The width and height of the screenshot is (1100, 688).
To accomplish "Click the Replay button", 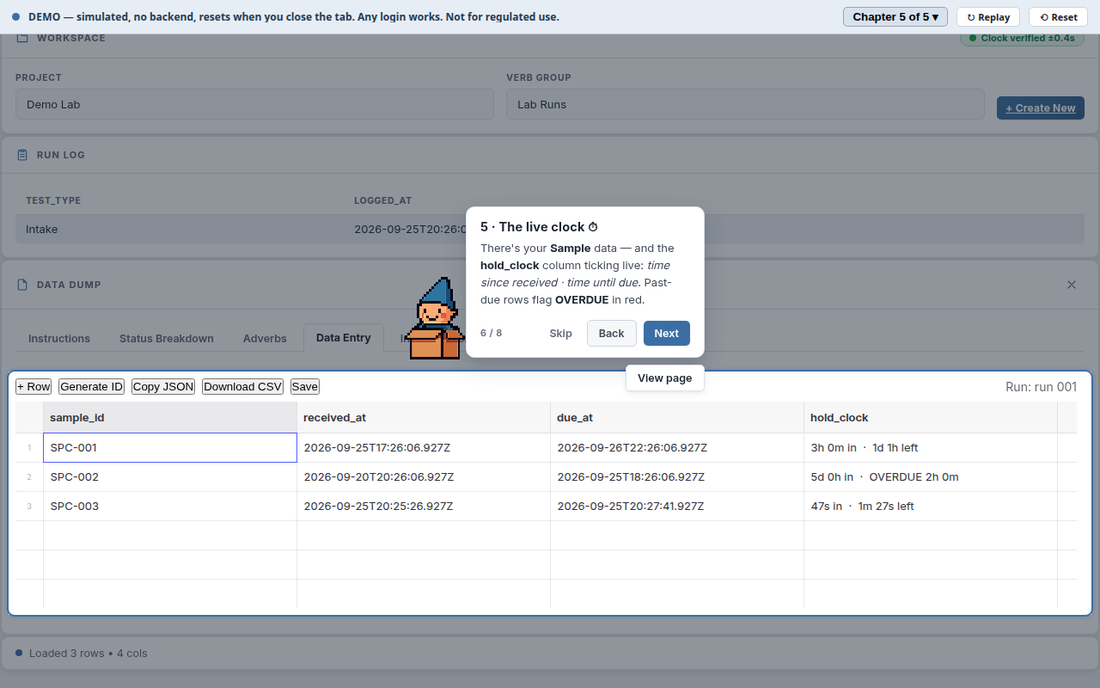I will (988, 17).
